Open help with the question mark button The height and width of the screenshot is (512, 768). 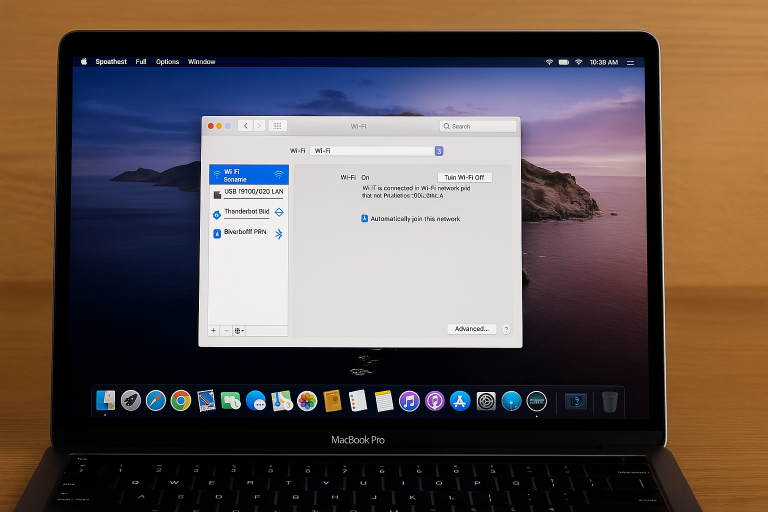coord(506,329)
